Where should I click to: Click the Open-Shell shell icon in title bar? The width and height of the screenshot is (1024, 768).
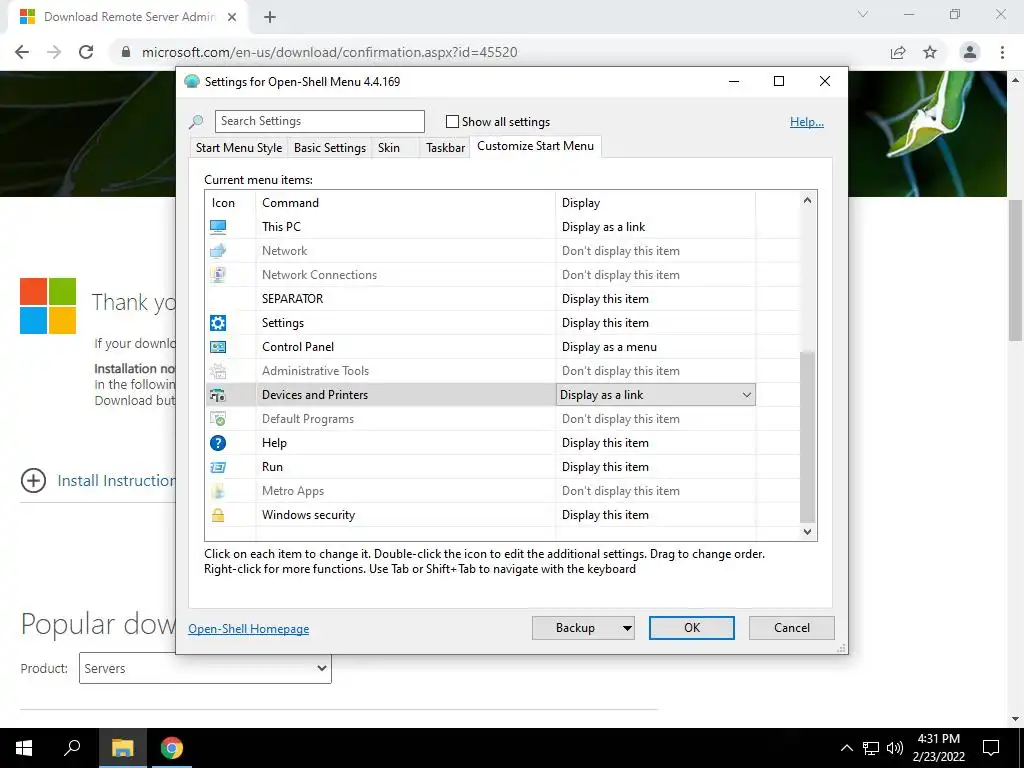191,82
